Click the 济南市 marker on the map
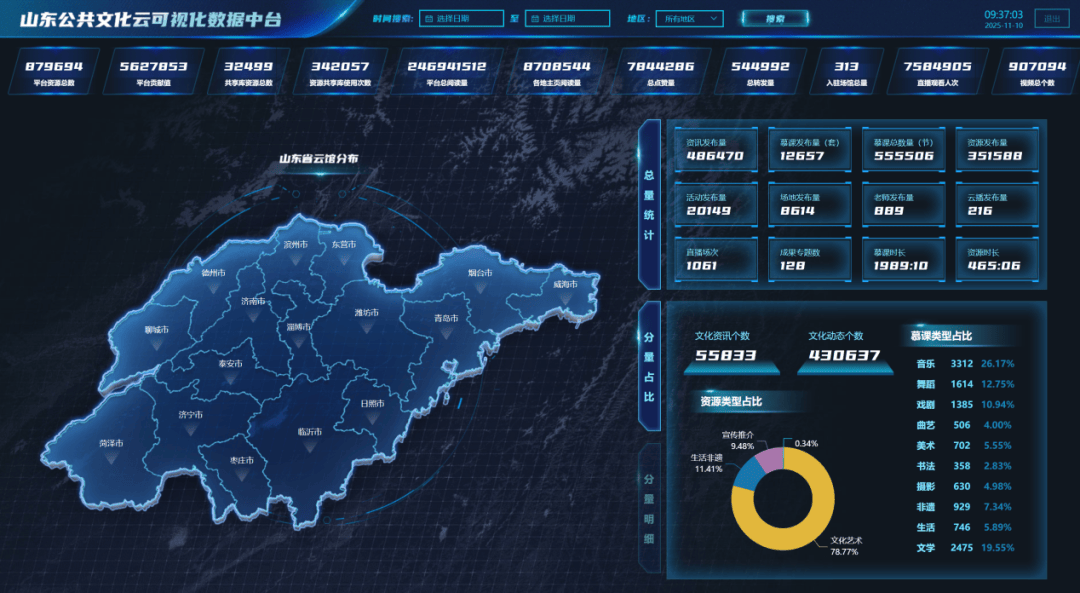1080x593 pixels. click(x=253, y=312)
